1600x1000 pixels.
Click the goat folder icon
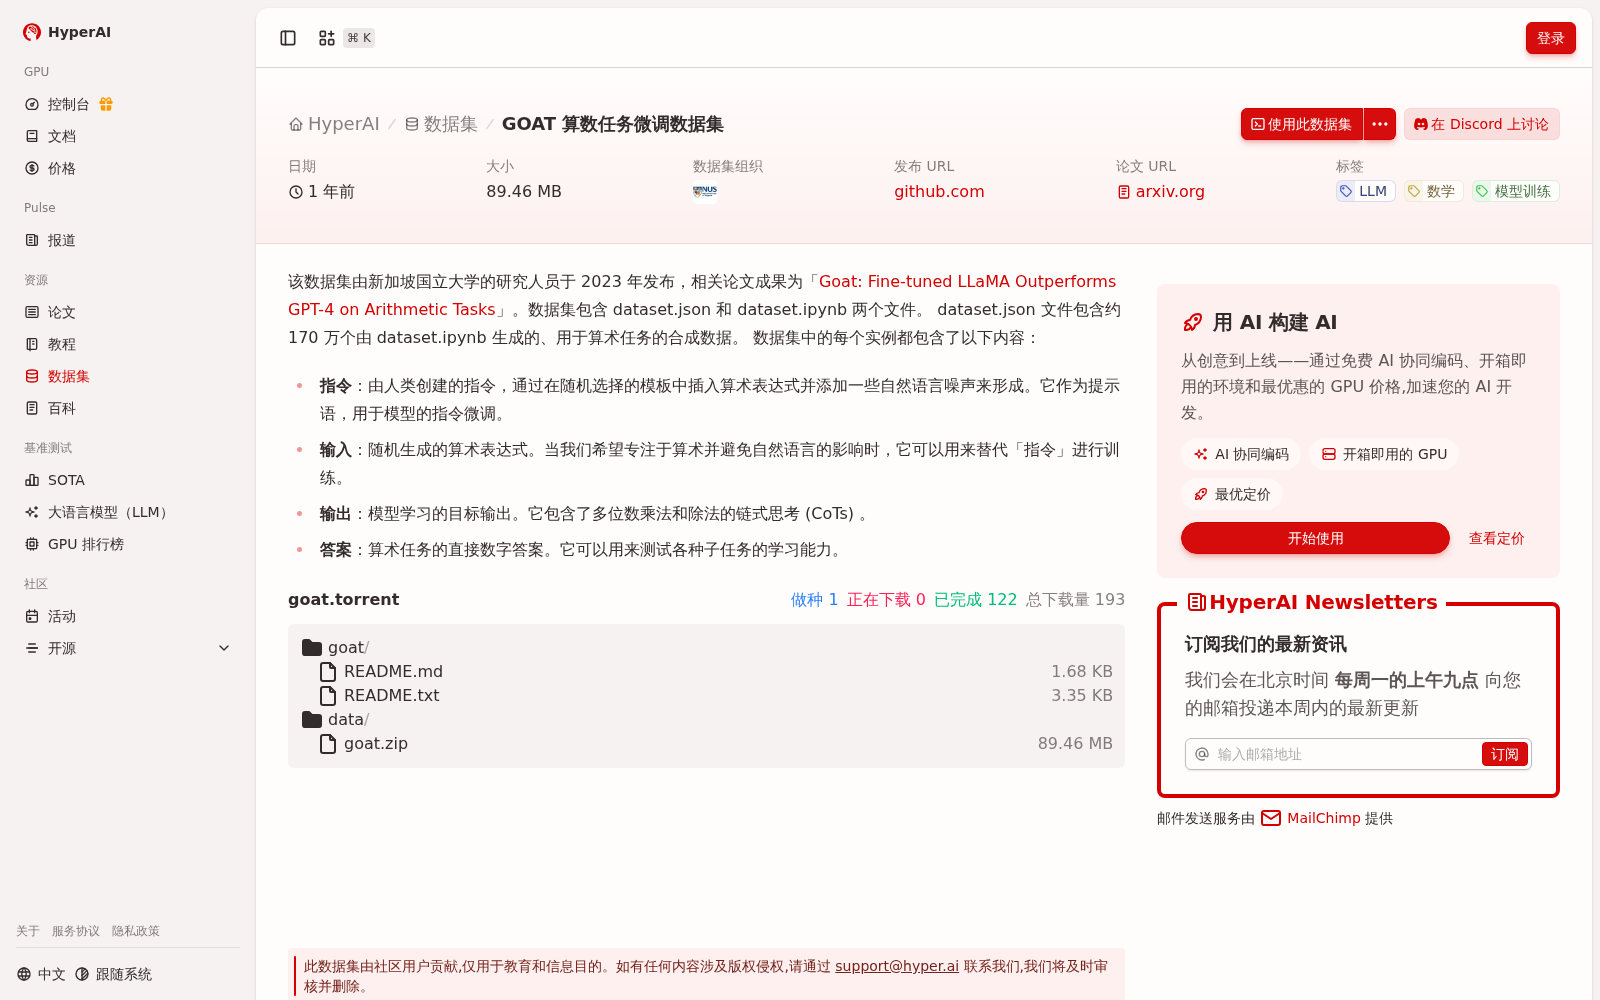coord(312,647)
